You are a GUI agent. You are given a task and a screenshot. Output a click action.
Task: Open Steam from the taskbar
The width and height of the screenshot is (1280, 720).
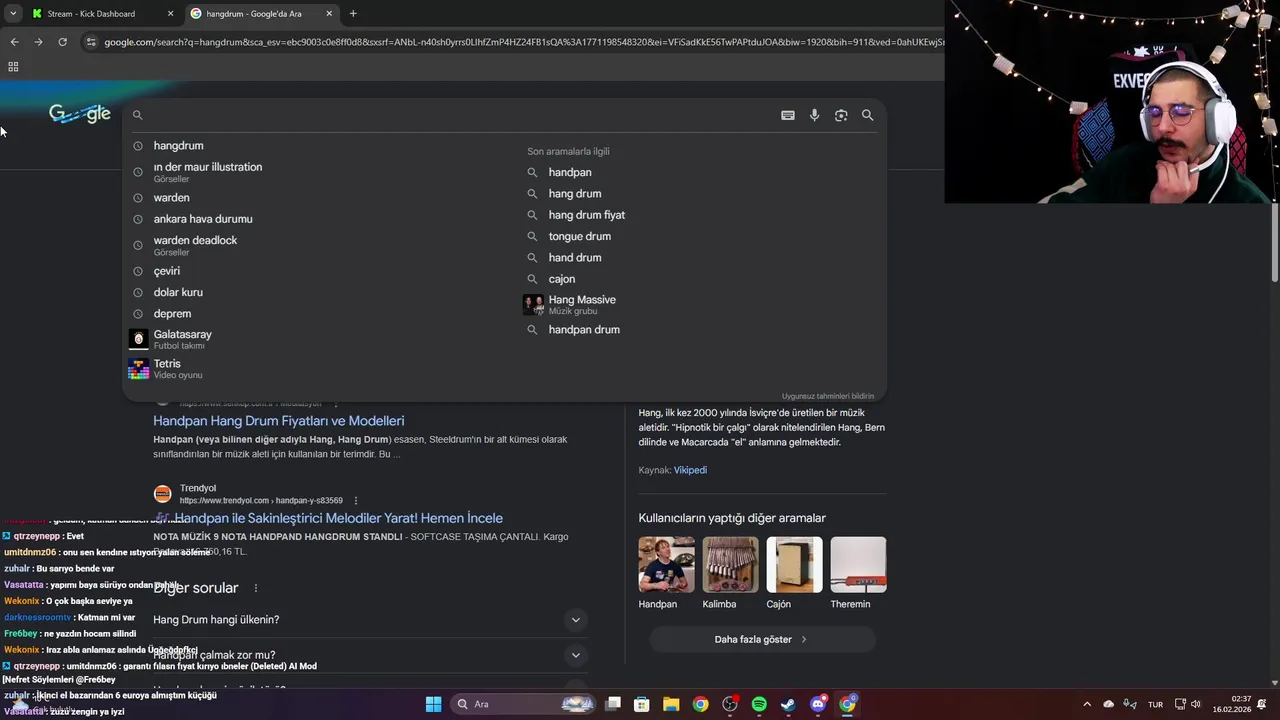tap(788, 704)
